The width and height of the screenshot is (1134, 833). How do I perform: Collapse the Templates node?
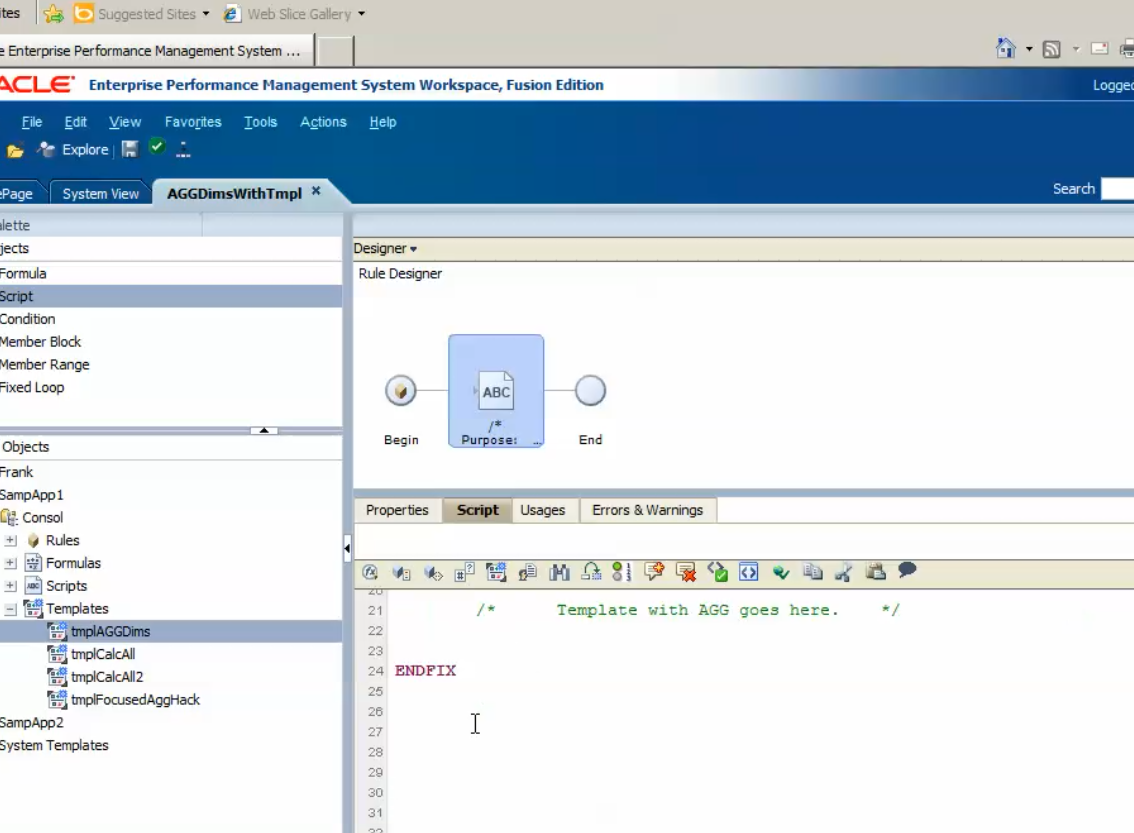coord(10,609)
